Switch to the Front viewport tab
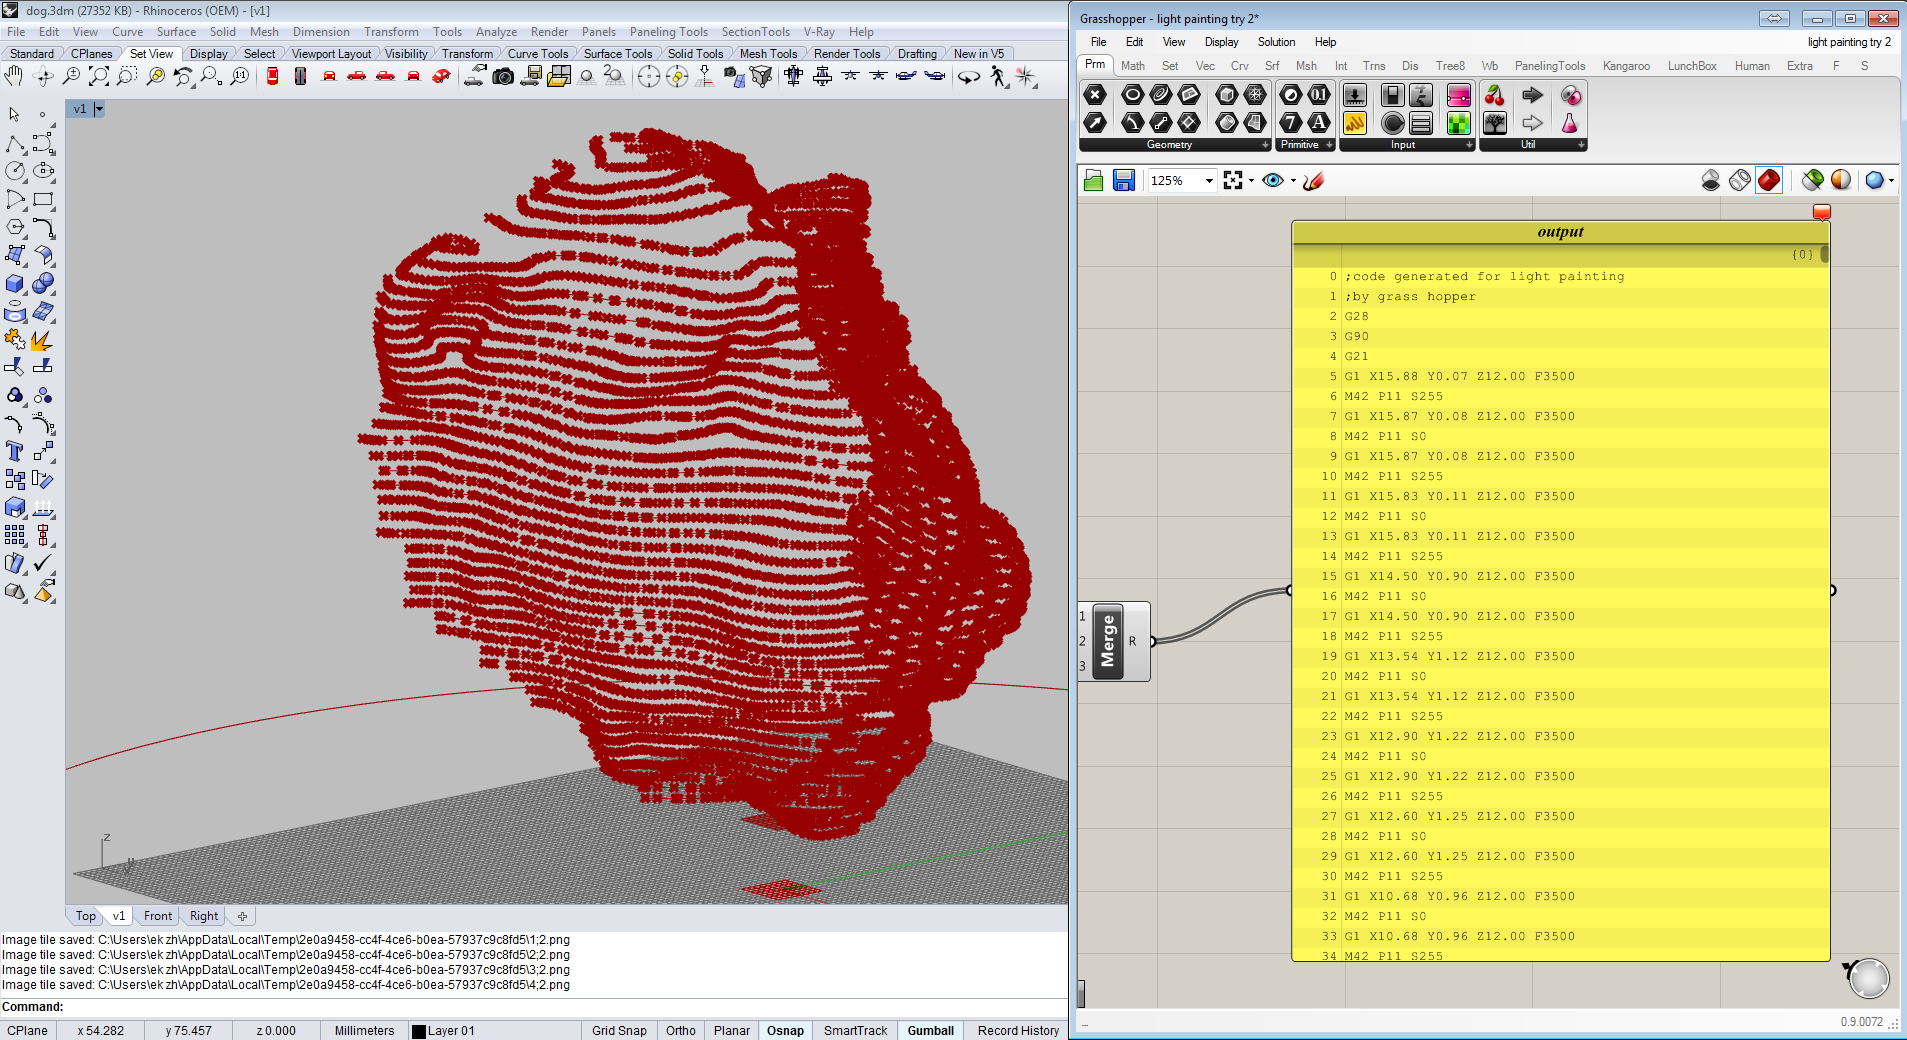The image size is (1907, 1040). pyautogui.click(x=157, y=916)
